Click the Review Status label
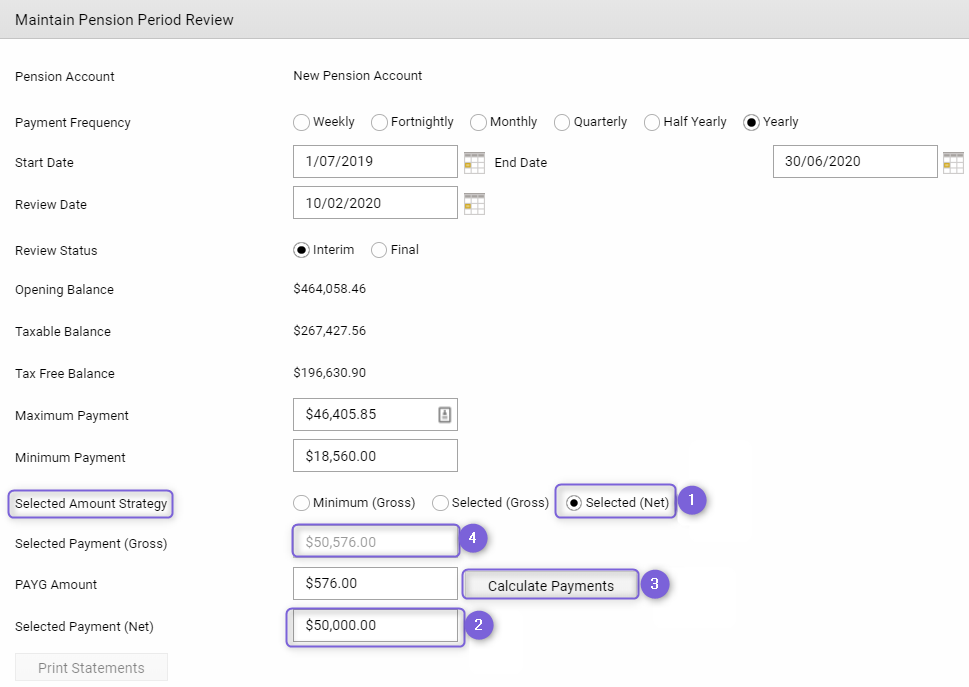The image size is (969, 687). click(56, 250)
